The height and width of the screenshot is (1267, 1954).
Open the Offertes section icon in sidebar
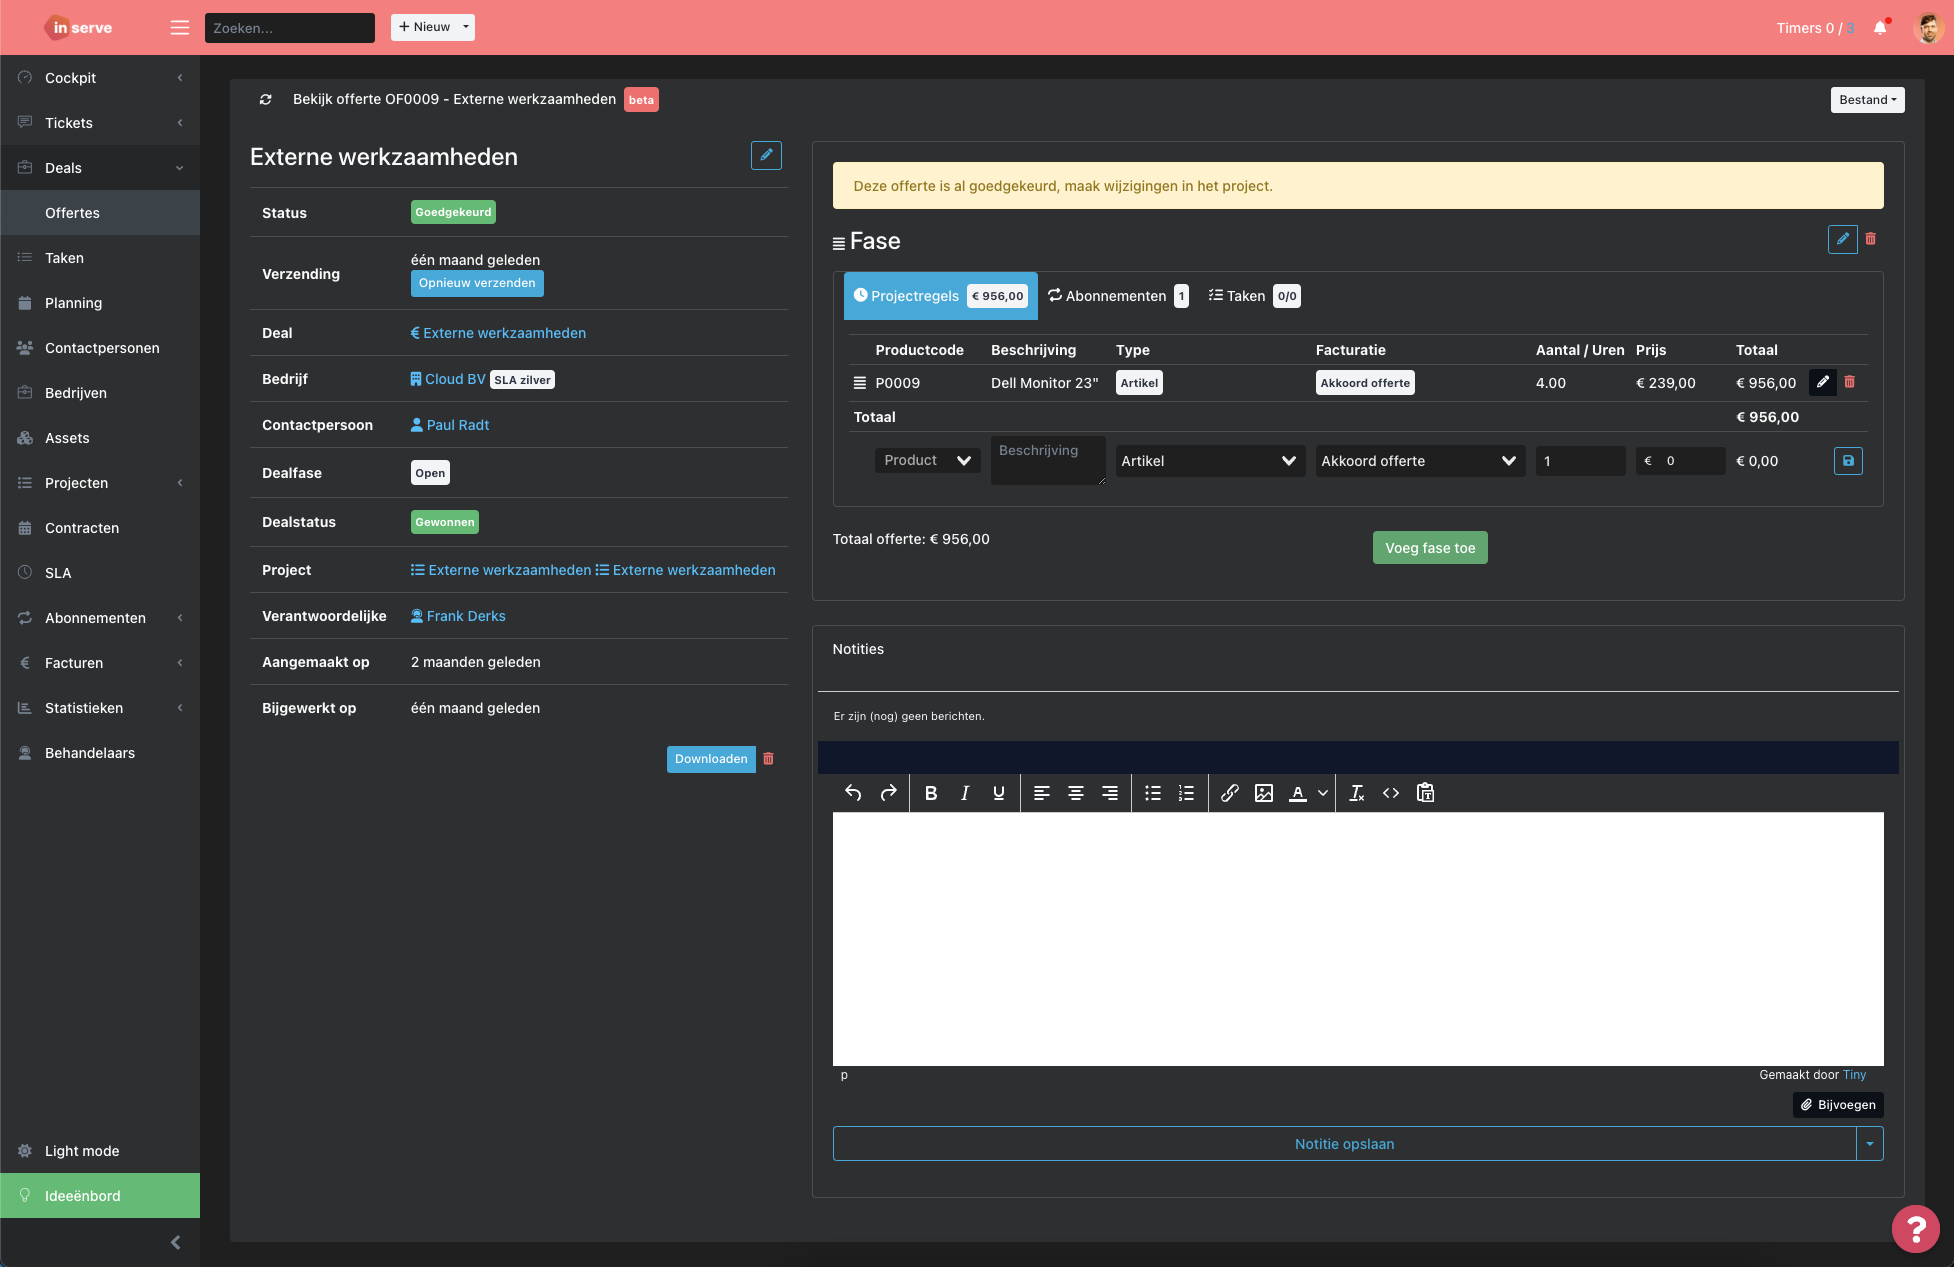coord(72,212)
